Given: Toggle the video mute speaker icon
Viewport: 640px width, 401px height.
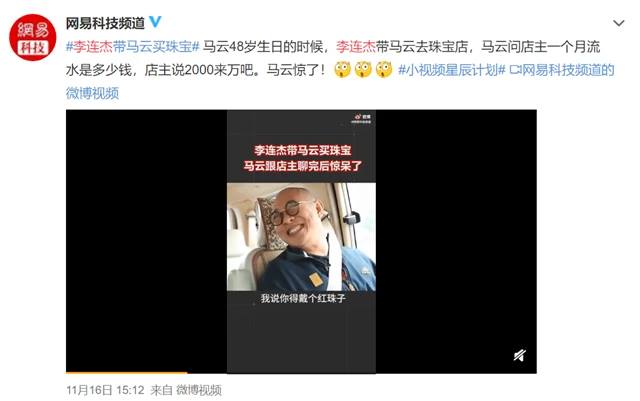Looking at the screenshot, I should (519, 355).
